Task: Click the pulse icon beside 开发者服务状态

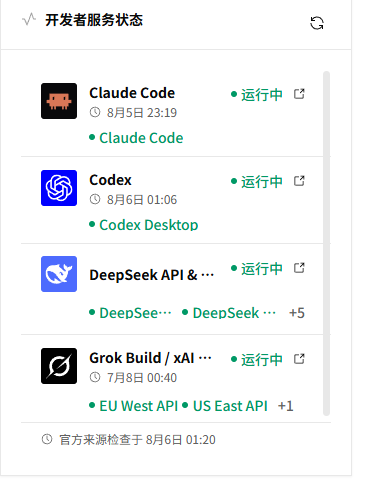Action: coord(29,19)
